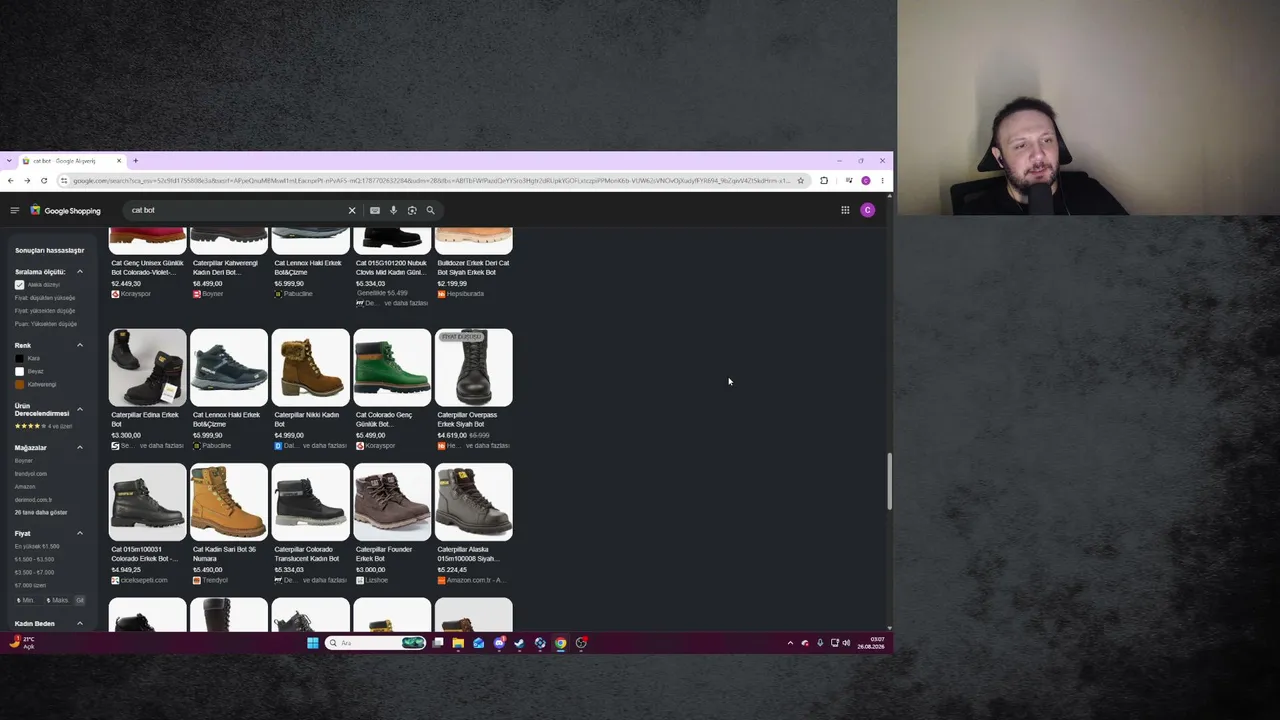
Task: Filter by the trendyol.com store
Action: point(31,474)
